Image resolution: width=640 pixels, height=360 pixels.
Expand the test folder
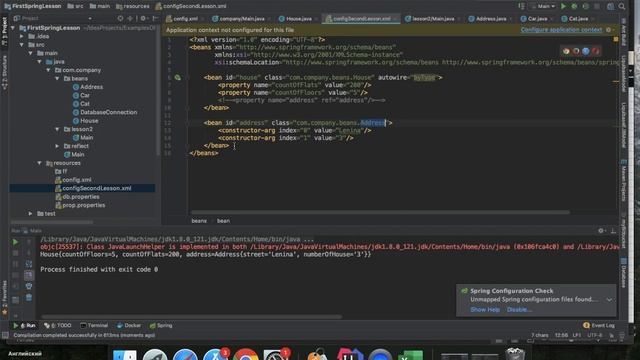coord(31,213)
